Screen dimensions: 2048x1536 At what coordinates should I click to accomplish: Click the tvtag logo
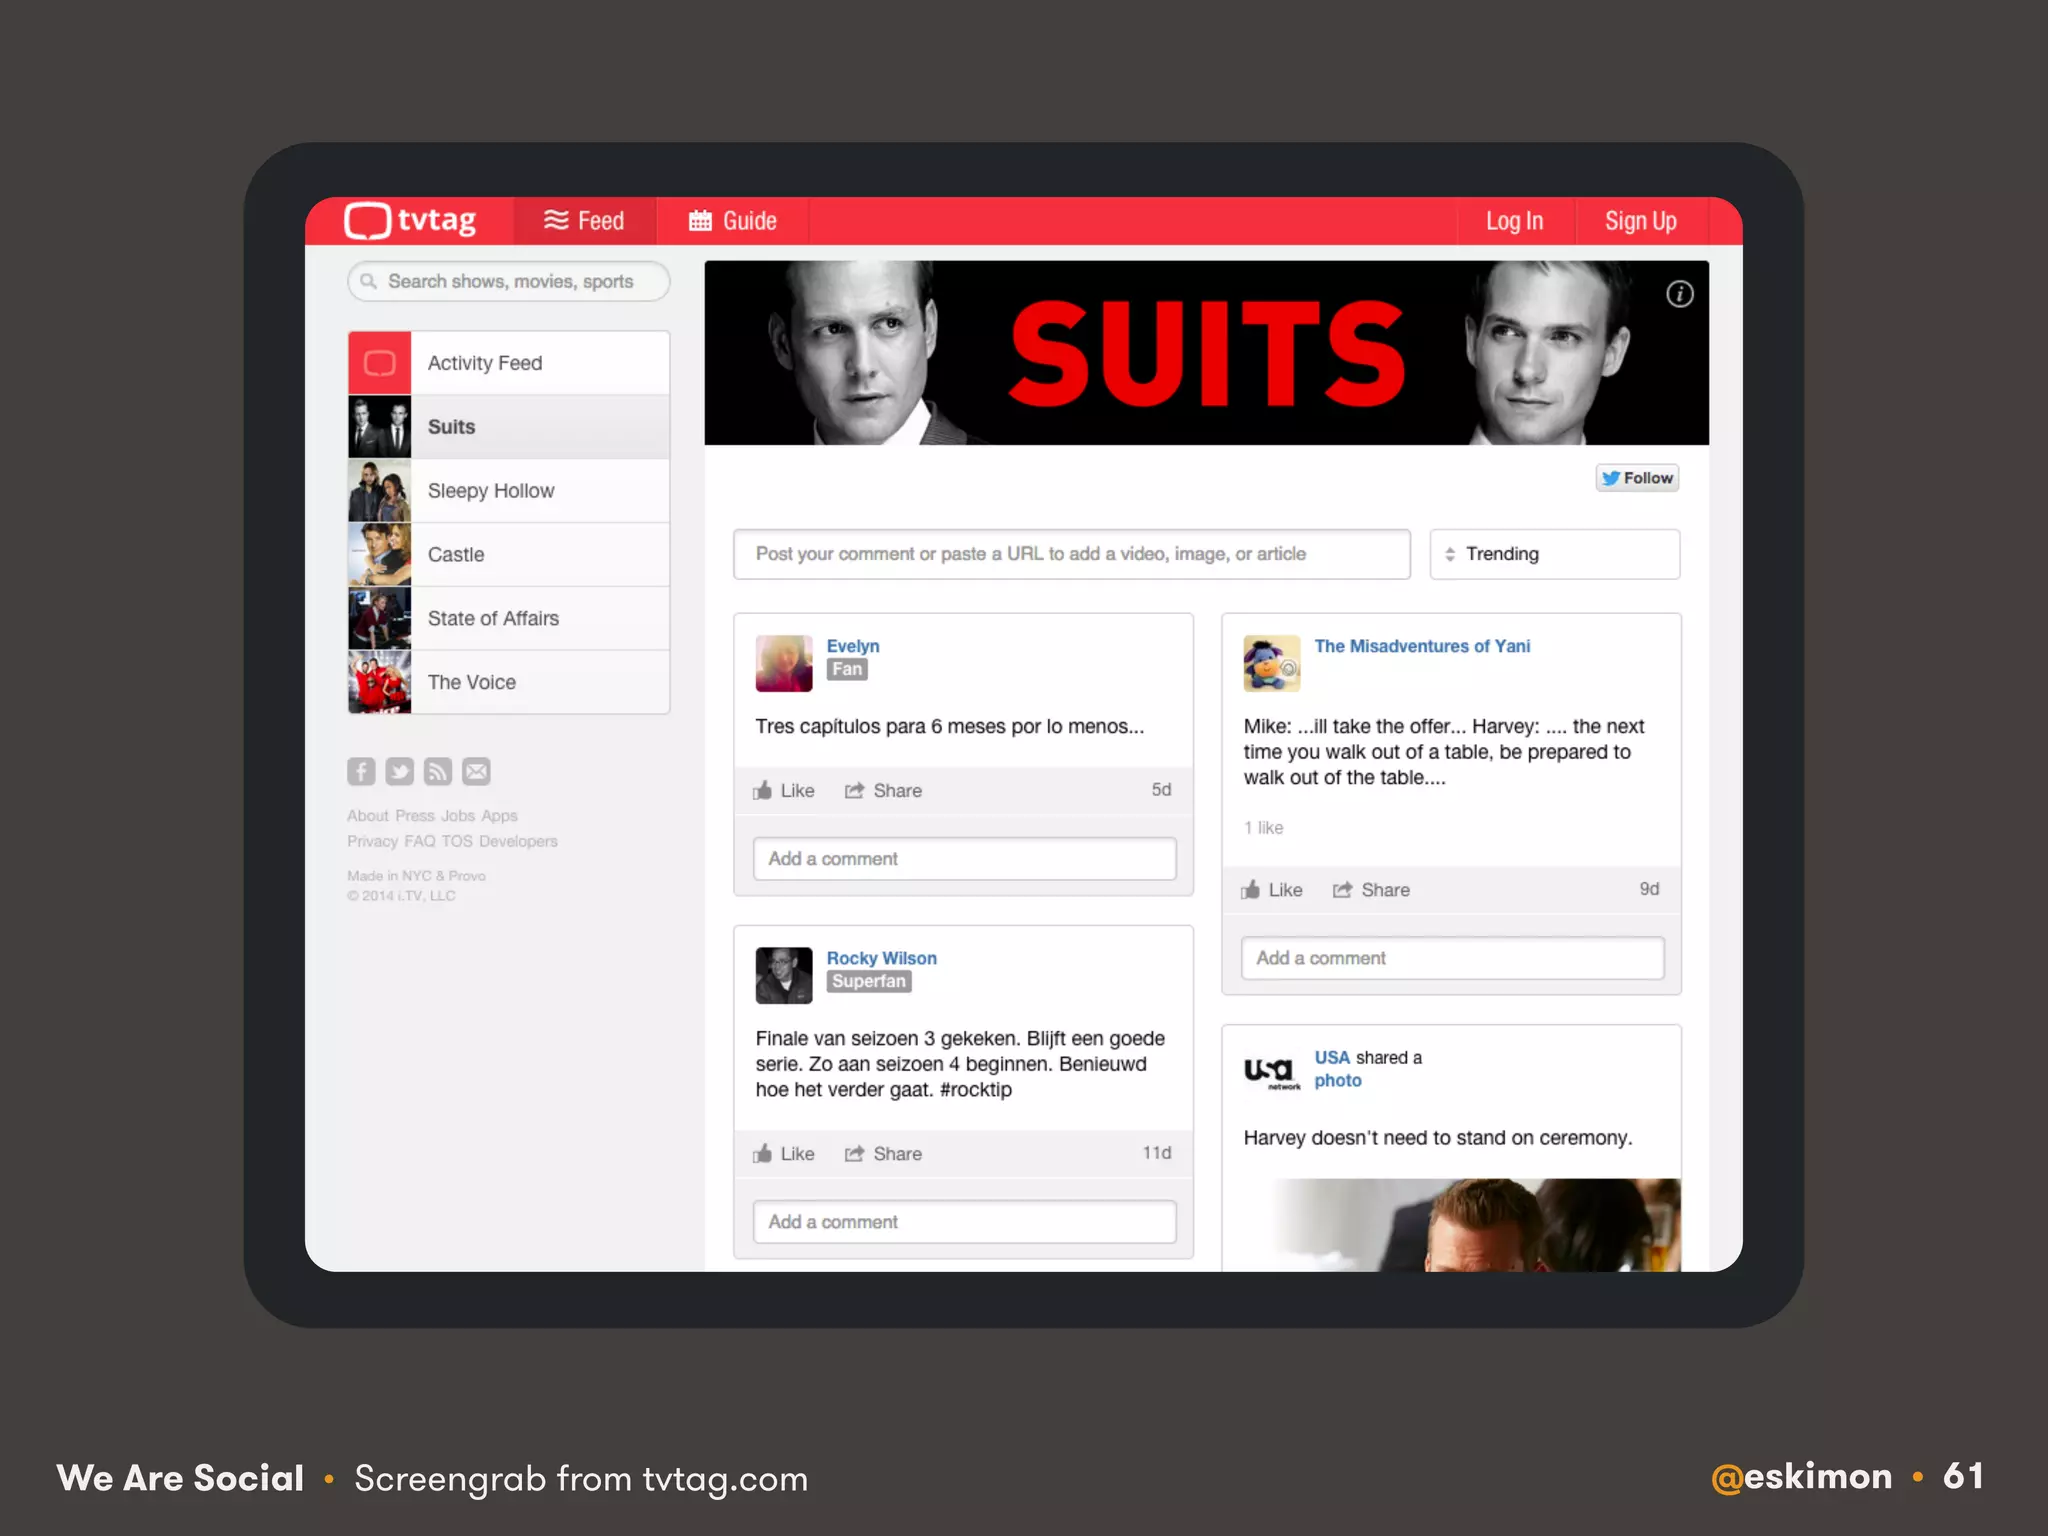410,220
